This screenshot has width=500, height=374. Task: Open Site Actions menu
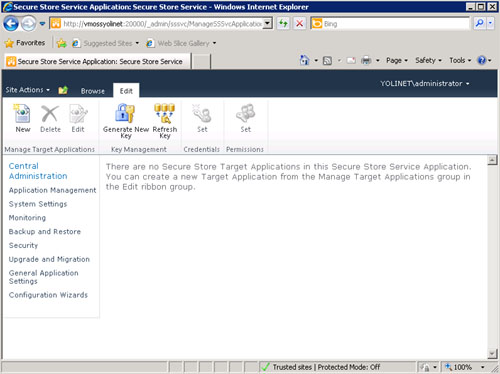(x=28, y=90)
